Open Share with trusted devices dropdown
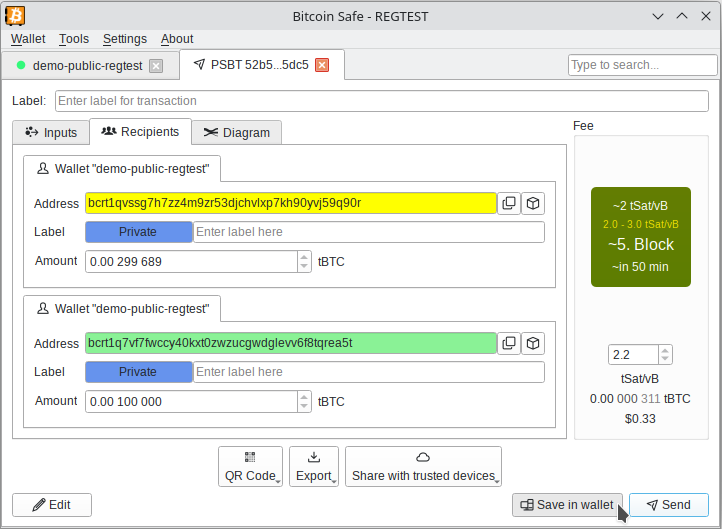 coord(423,466)
